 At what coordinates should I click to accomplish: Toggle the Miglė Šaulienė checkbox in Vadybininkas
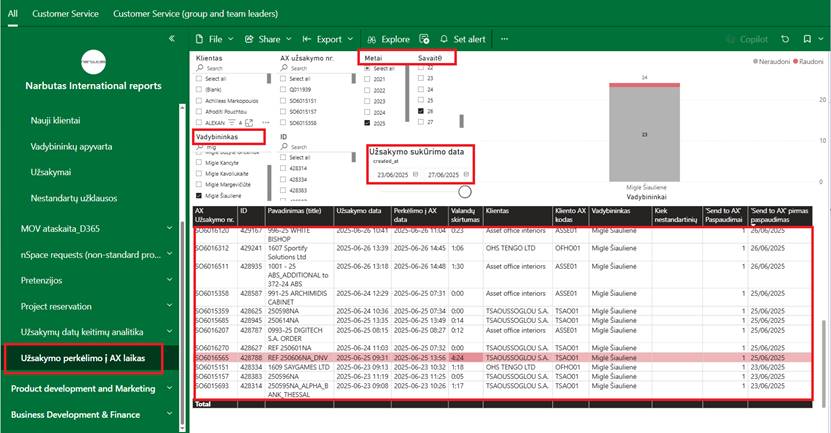pyautogui.click(x=198, y=195)
